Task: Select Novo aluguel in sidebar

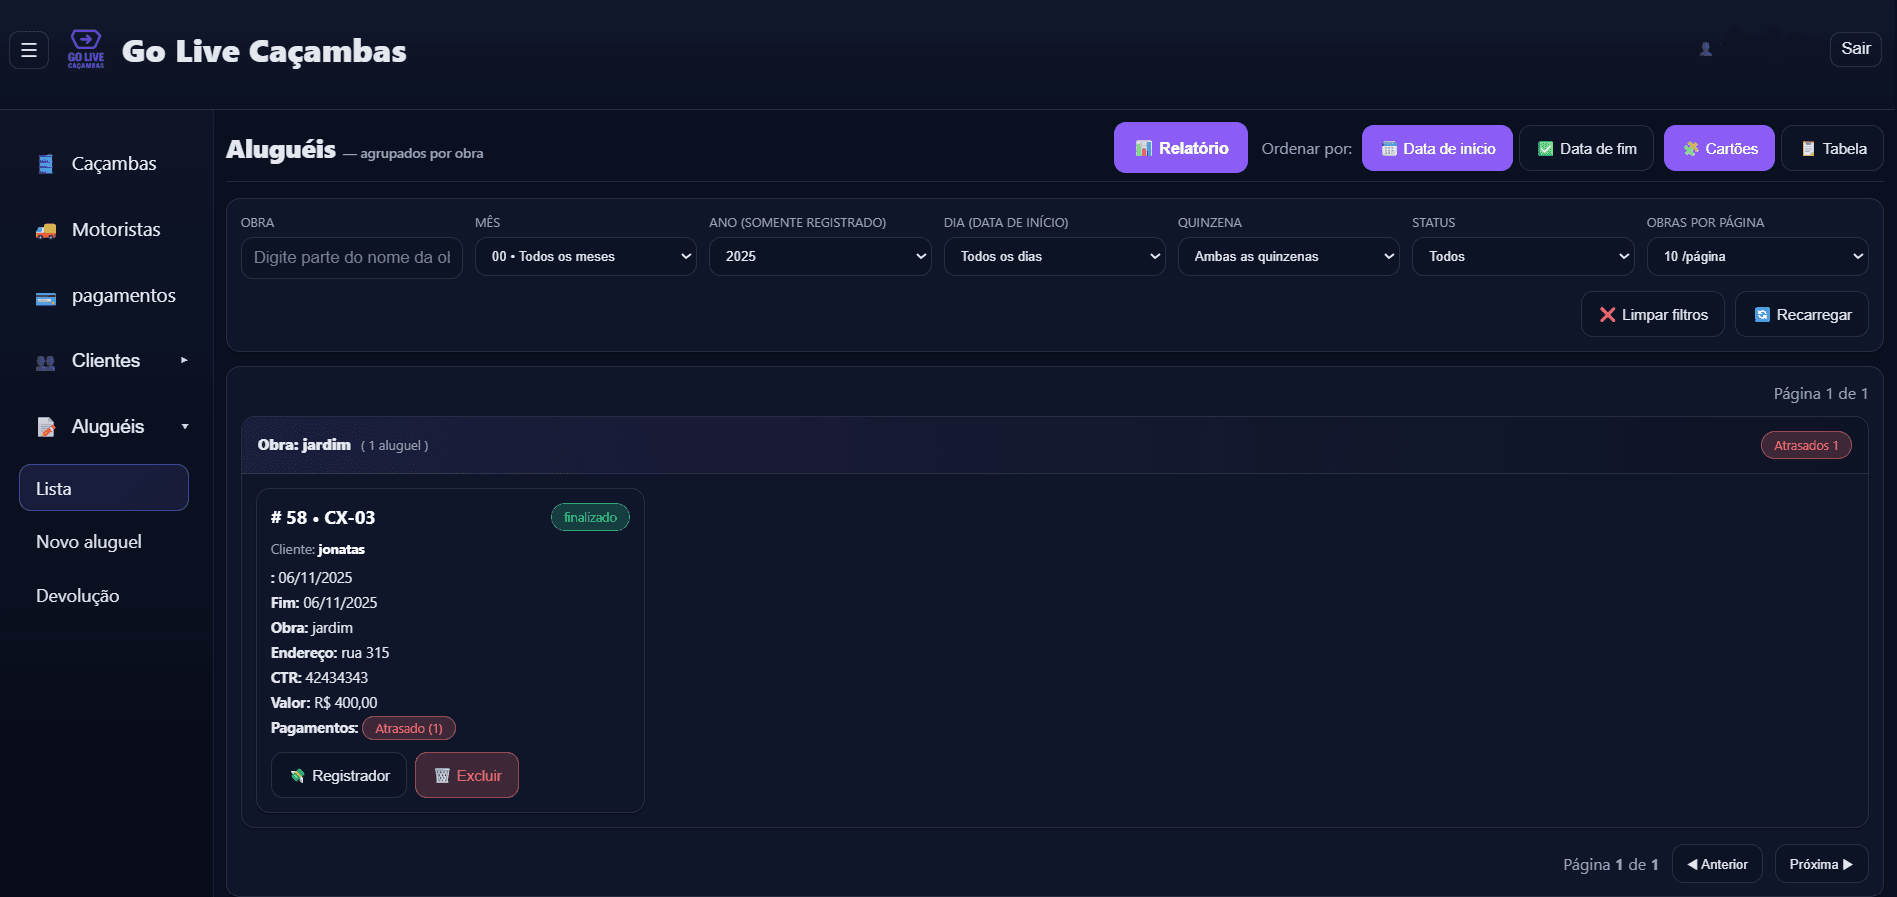Action: coord(89,542)
